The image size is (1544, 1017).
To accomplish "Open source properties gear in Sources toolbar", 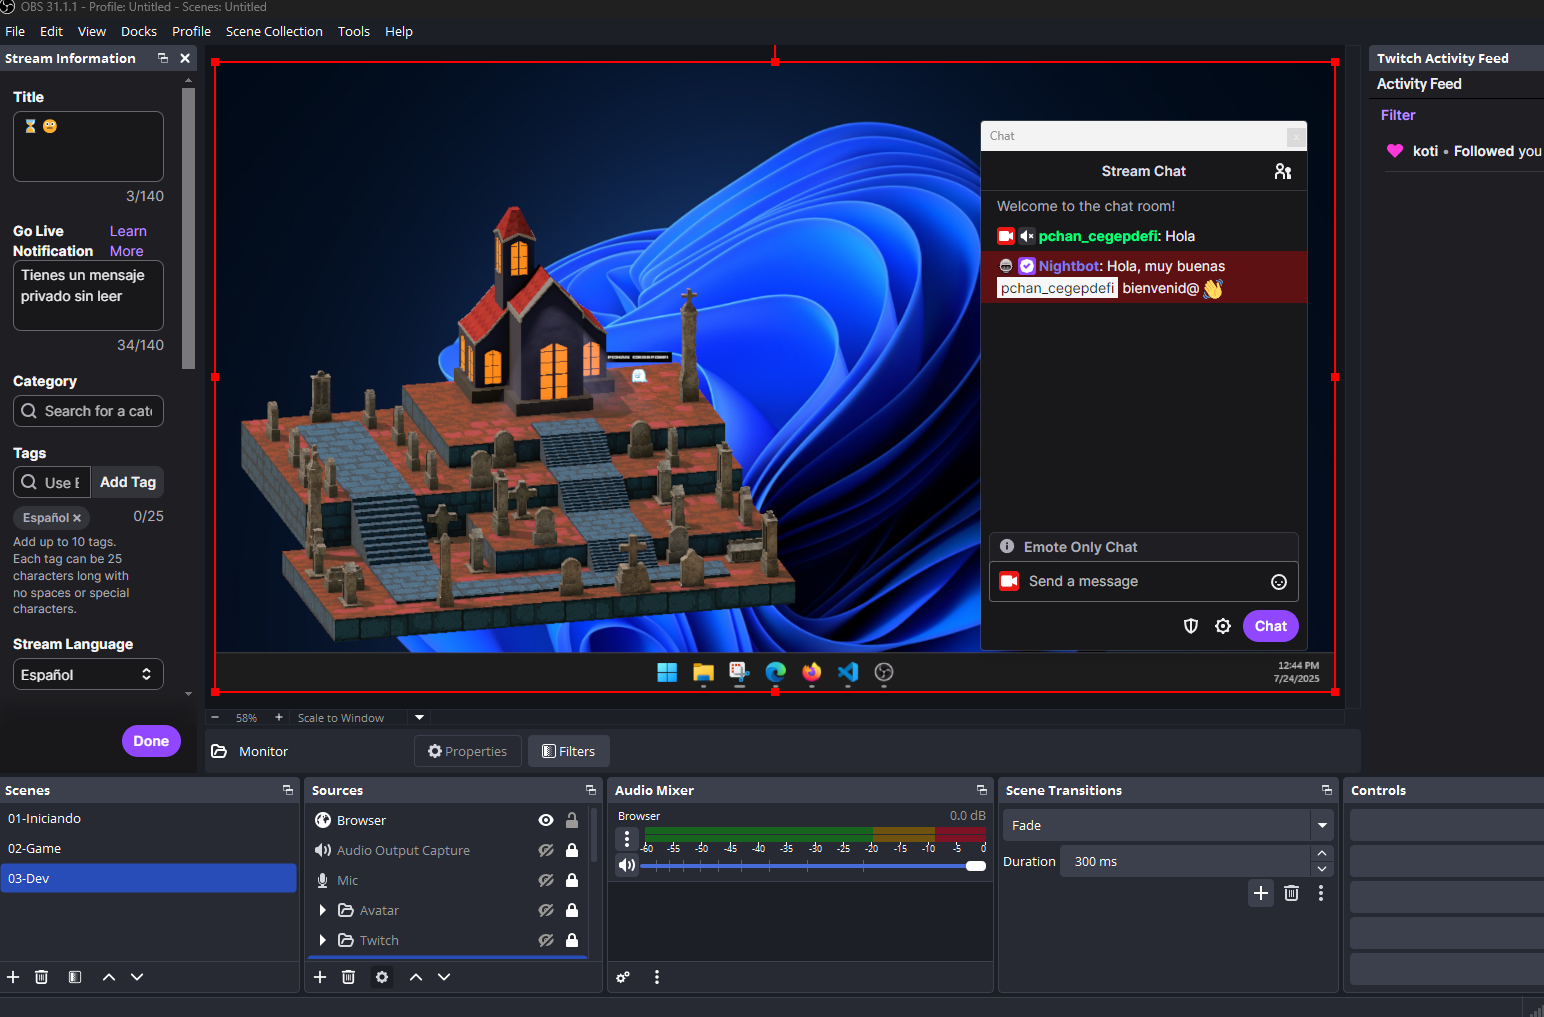I will point(382,977).
